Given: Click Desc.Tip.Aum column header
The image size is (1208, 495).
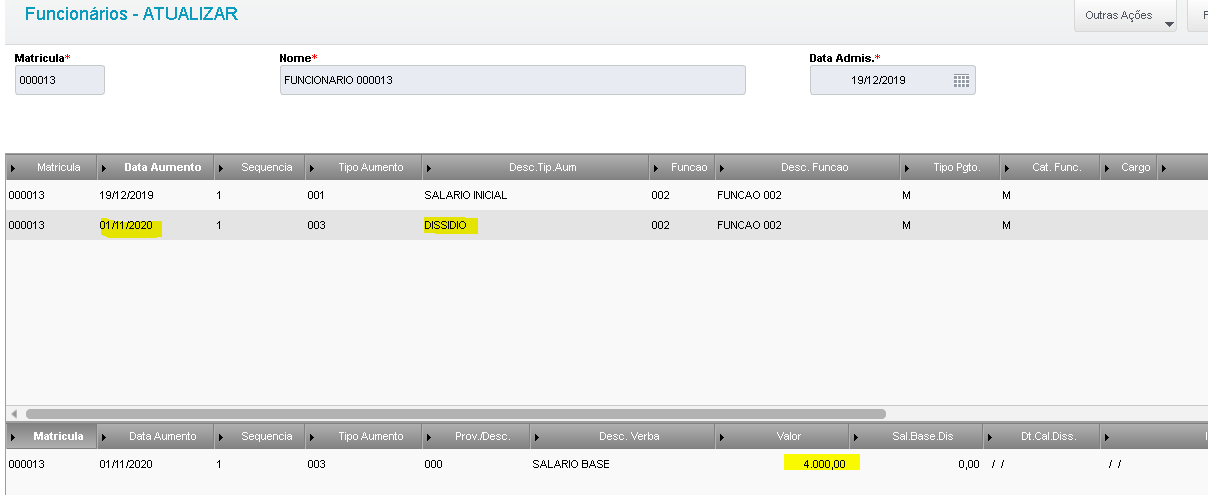Looking at the screenshot, I should 536,167.
